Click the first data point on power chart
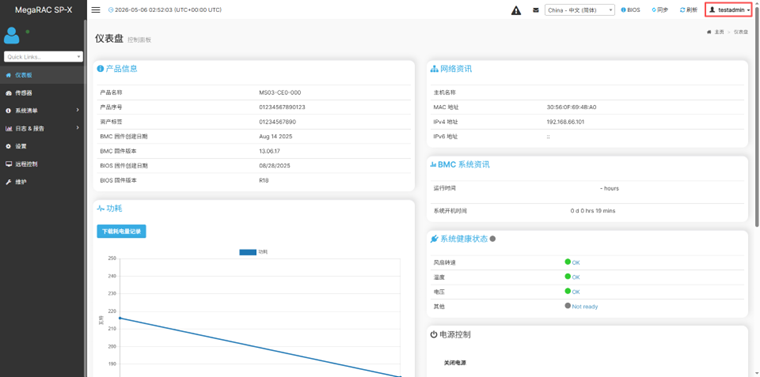Viewport: 760px width, 377px height. click(120, 318)
